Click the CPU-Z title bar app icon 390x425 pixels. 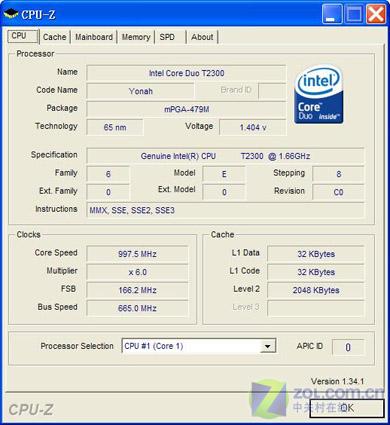[11, 14]
